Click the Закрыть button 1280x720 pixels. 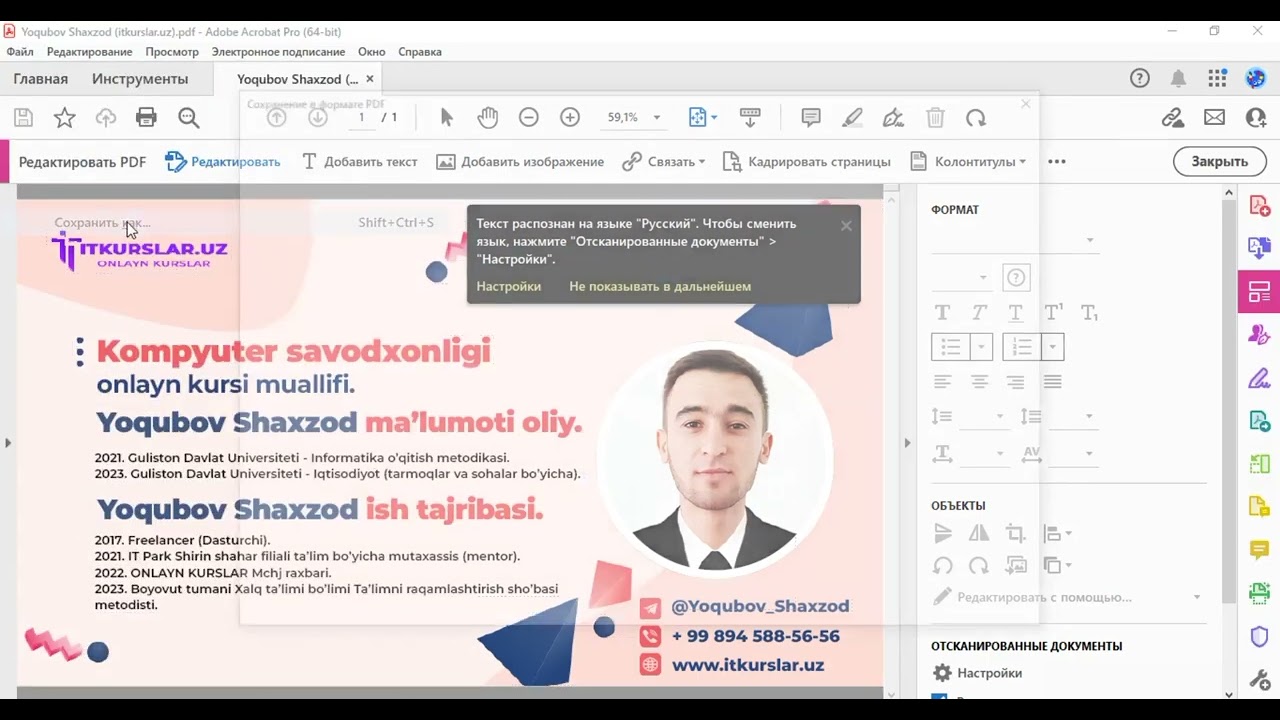1220,161
